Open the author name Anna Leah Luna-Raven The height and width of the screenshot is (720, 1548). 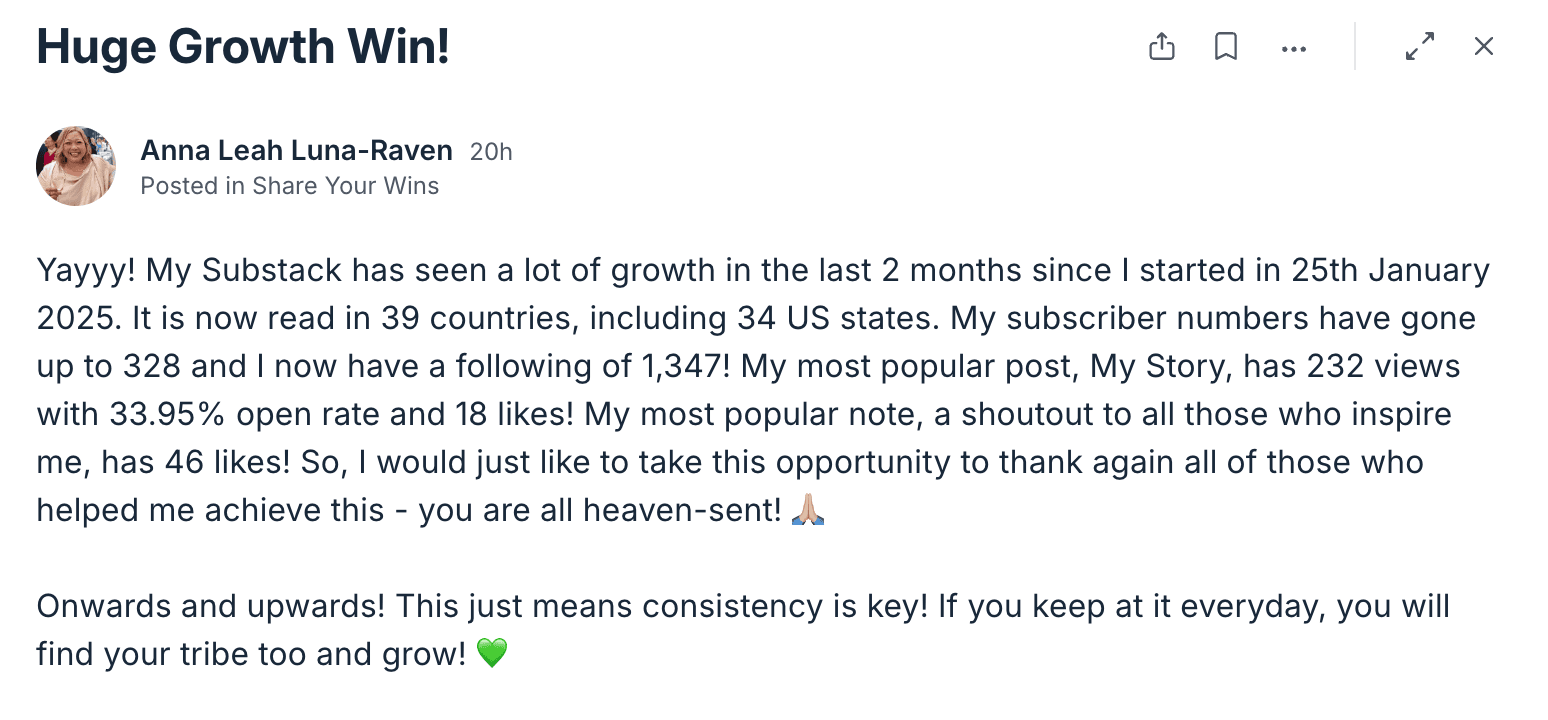296,151
